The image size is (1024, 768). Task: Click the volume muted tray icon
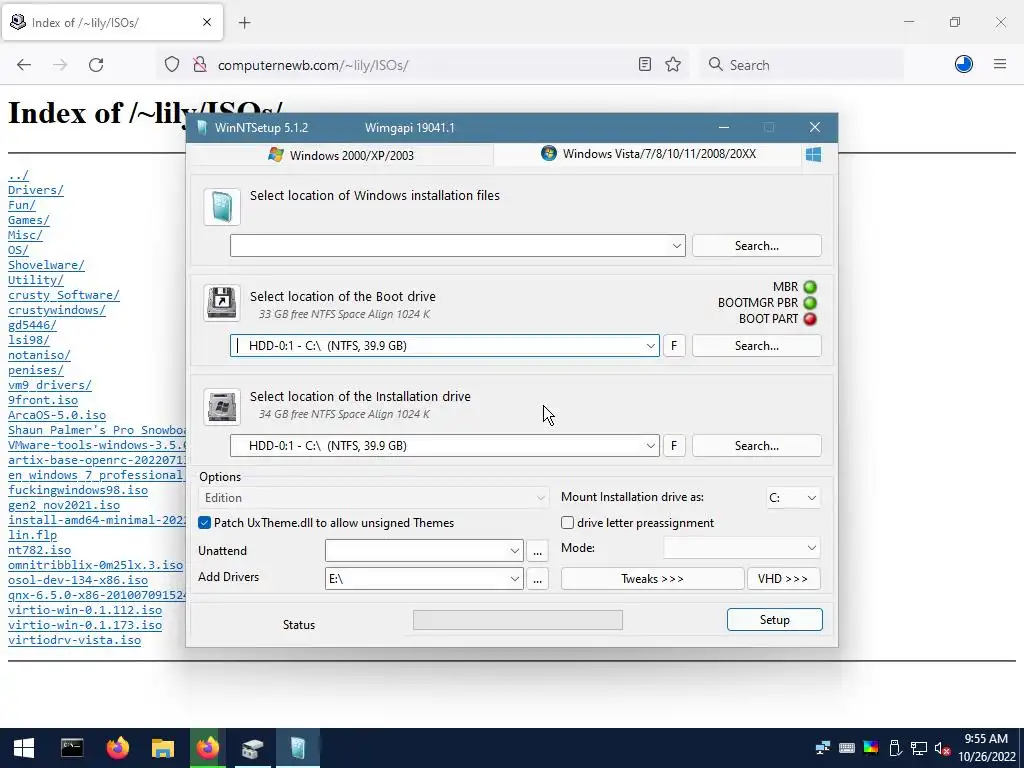pyautogui.click(x=942, y=748)
